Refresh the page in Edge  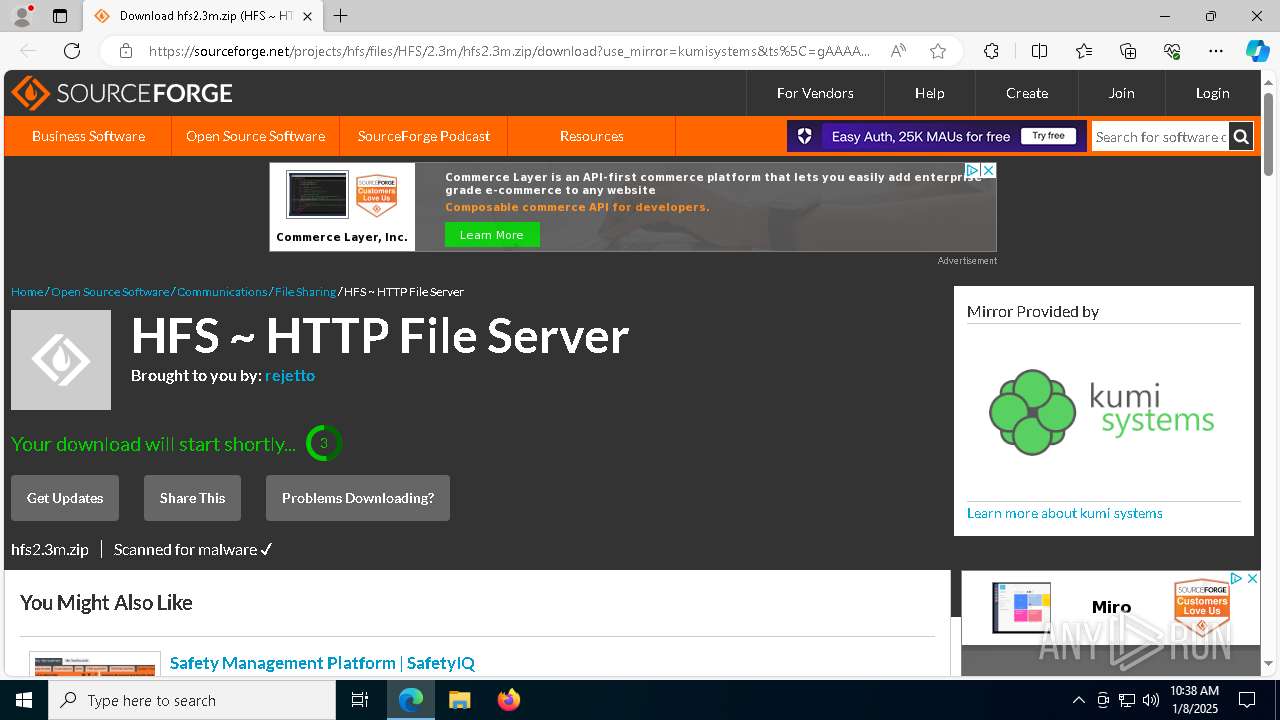pyautogui.click(x=72, y=51)
